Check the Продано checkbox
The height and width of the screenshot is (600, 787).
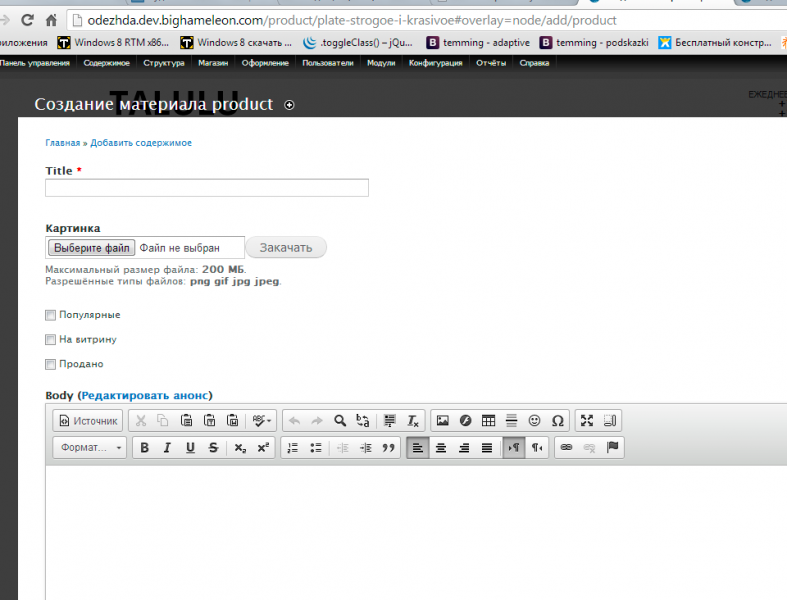click(x=50, y=365)
